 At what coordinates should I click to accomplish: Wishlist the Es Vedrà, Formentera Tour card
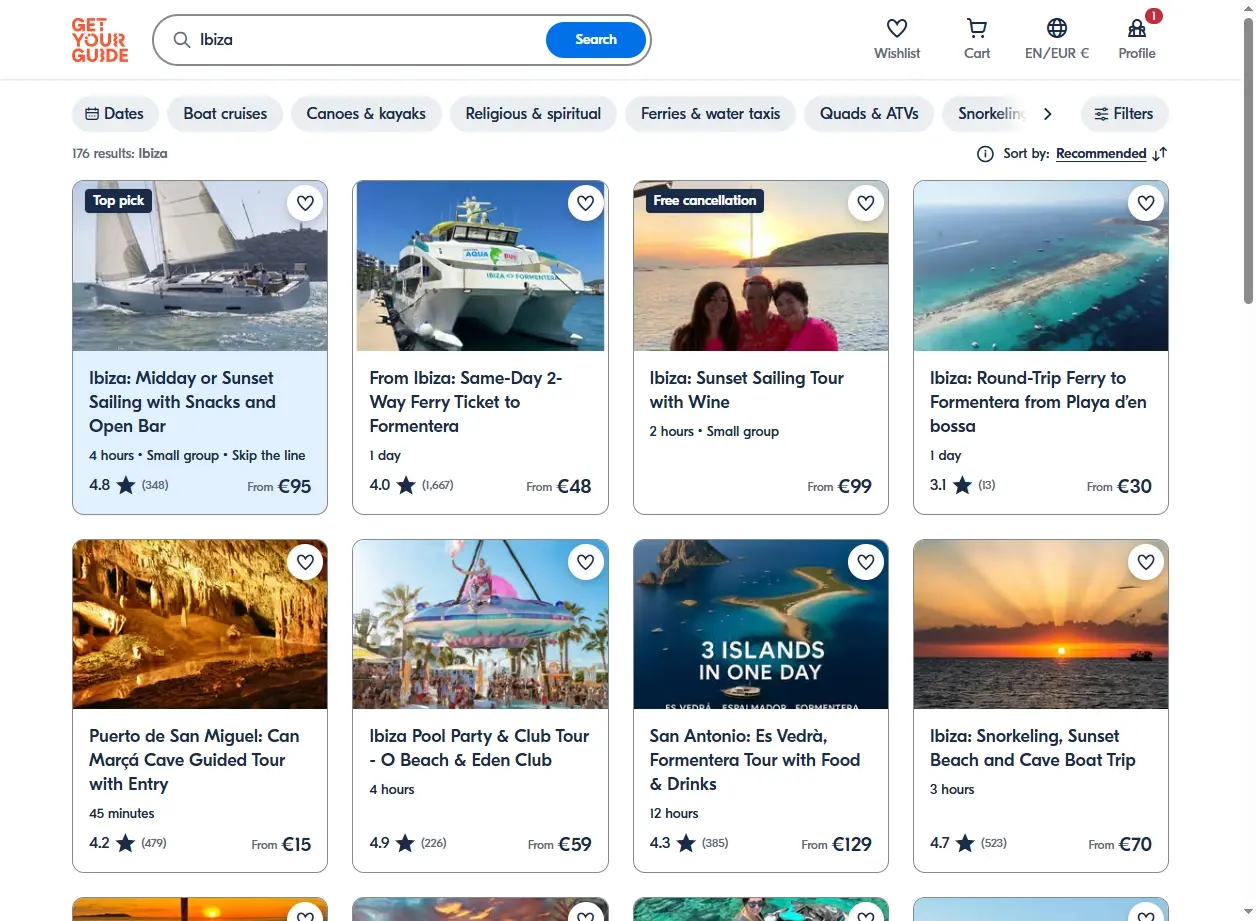point(866,563)
